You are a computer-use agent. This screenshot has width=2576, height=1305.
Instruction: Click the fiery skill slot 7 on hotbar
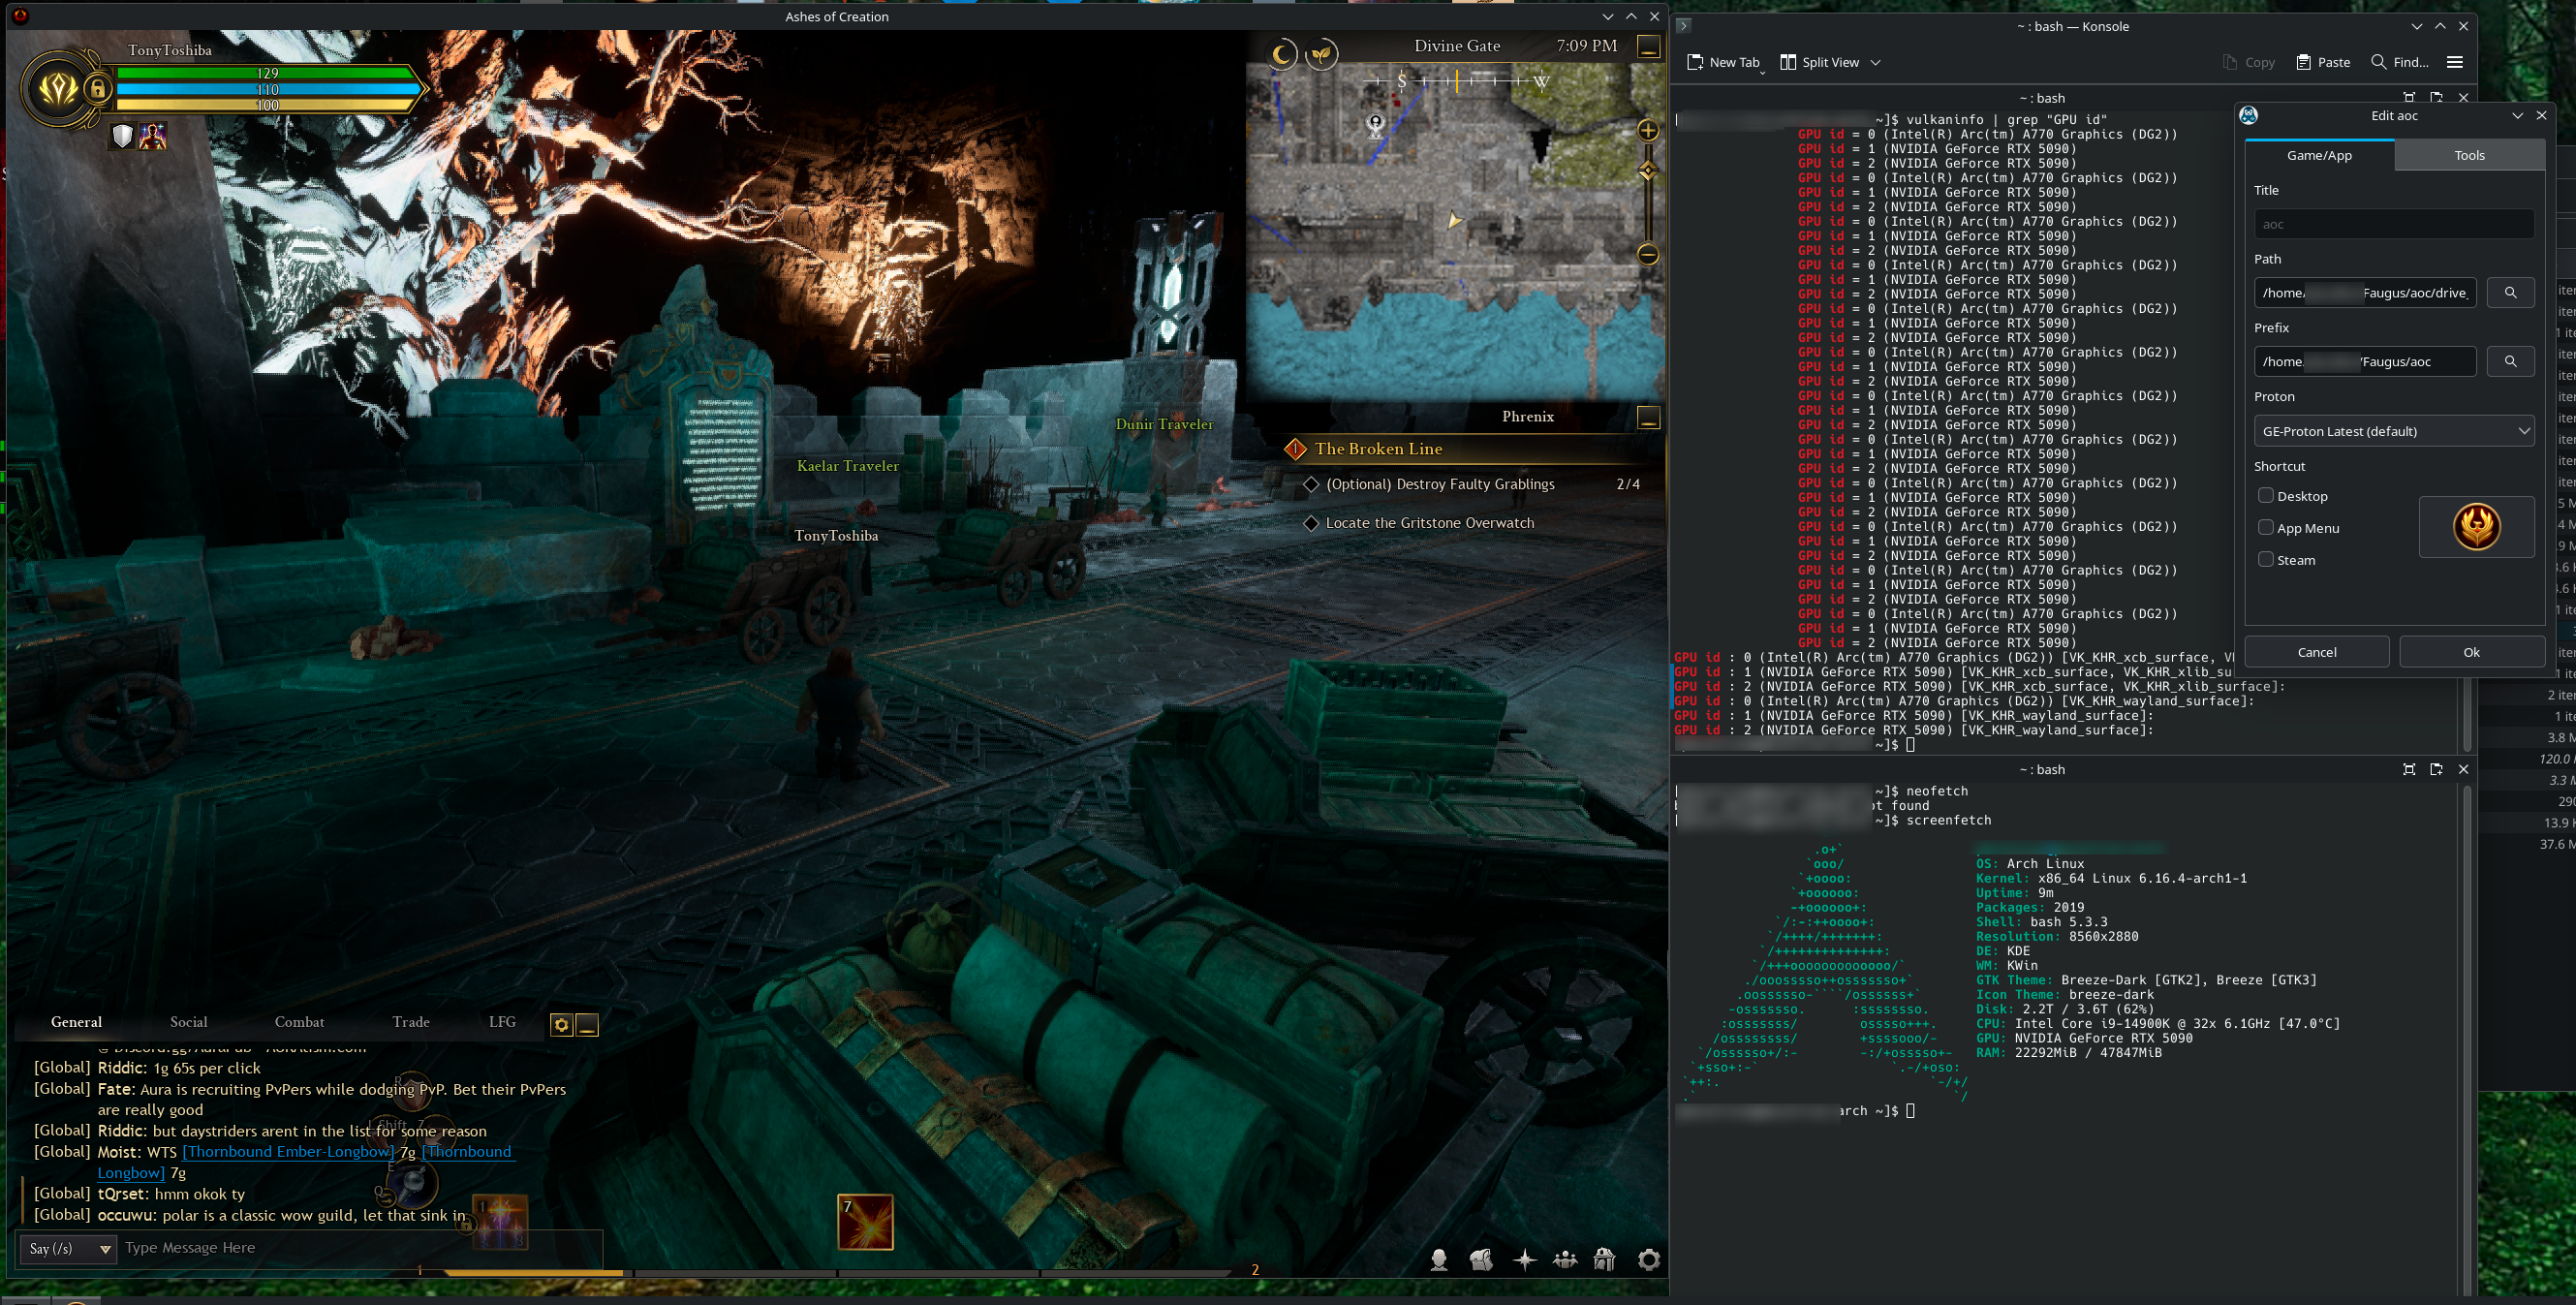[865, 1222]
